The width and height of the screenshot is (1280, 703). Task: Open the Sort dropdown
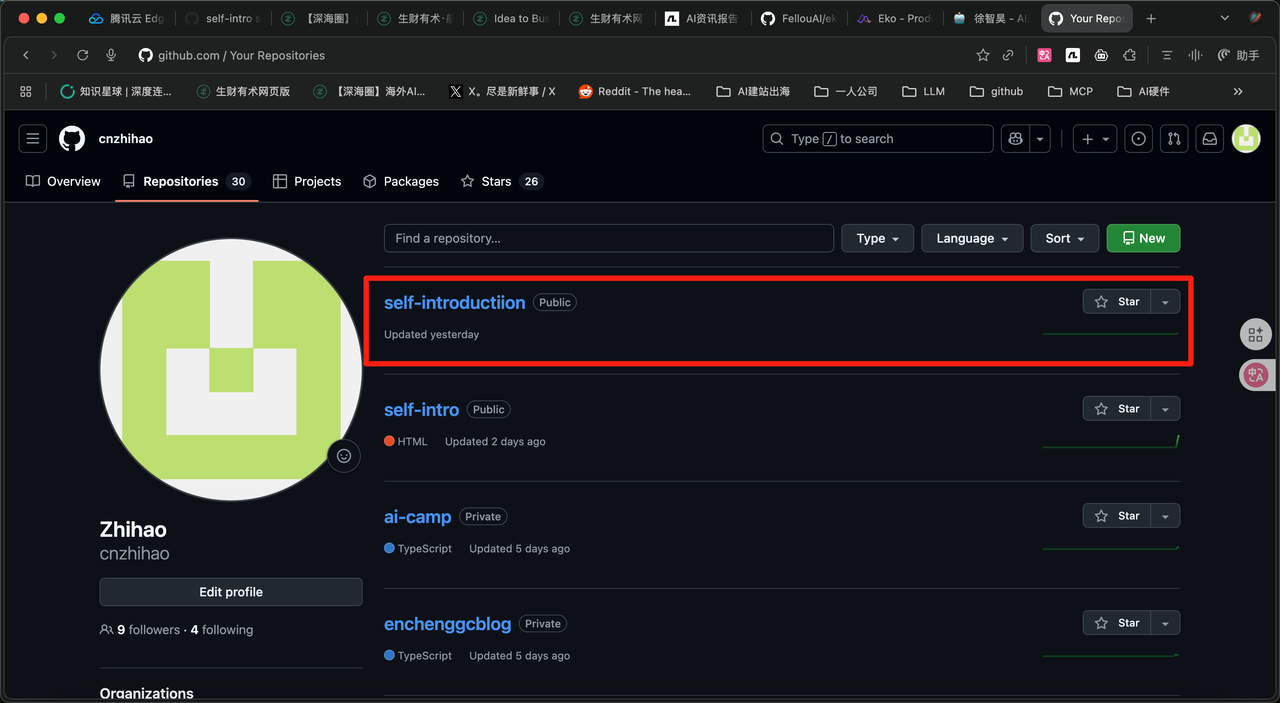point(1064,238)
